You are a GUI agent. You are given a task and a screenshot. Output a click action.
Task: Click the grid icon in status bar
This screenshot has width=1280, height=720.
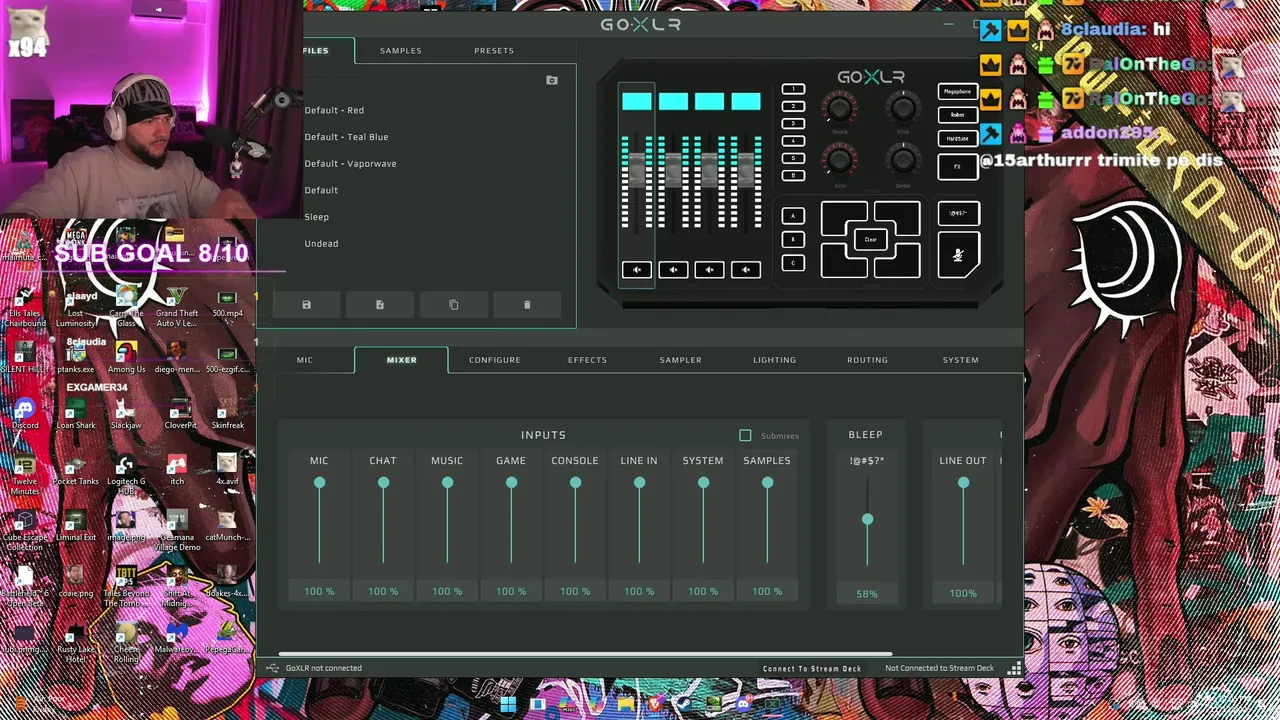tap(1014, 668)
